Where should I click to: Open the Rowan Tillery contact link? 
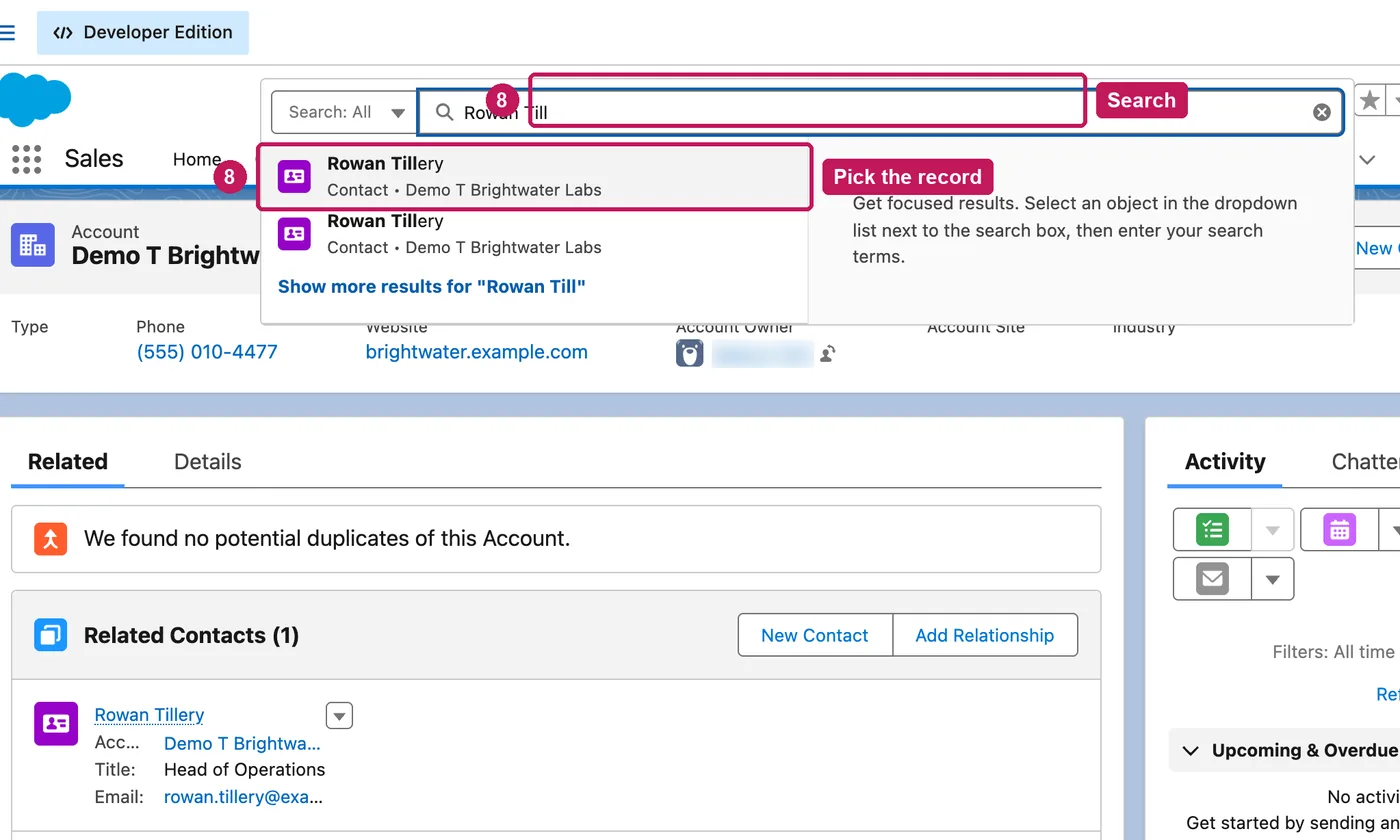[x=149, y=715]
